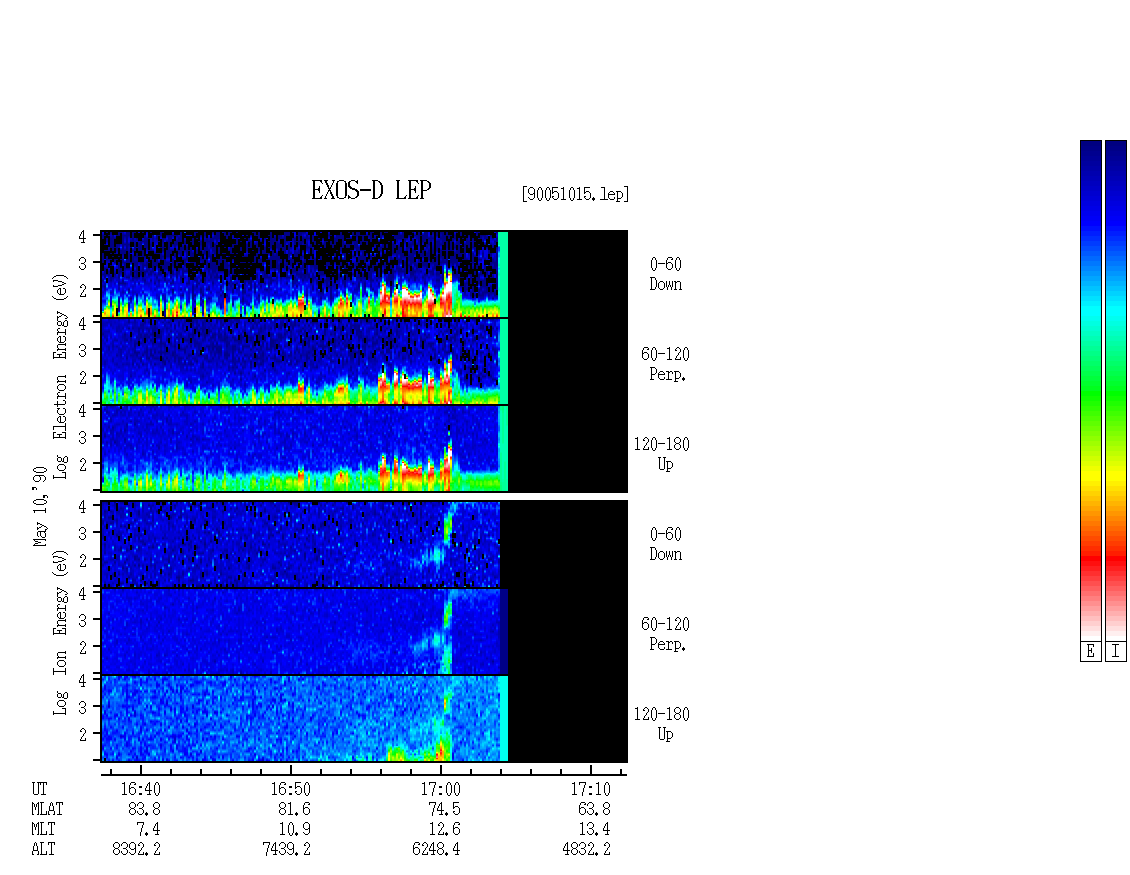Click the electron 60-120 Perp. spectrogram panel

click(364, 361)
